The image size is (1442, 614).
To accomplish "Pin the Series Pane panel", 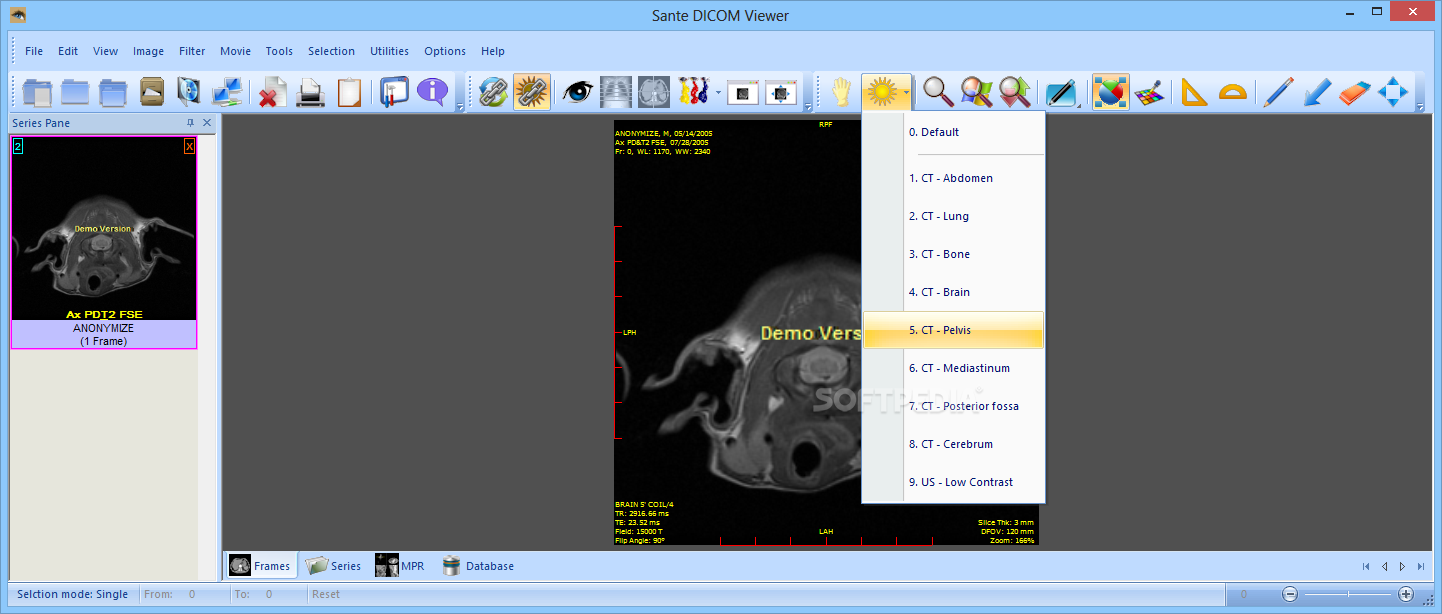I will 190,123.
